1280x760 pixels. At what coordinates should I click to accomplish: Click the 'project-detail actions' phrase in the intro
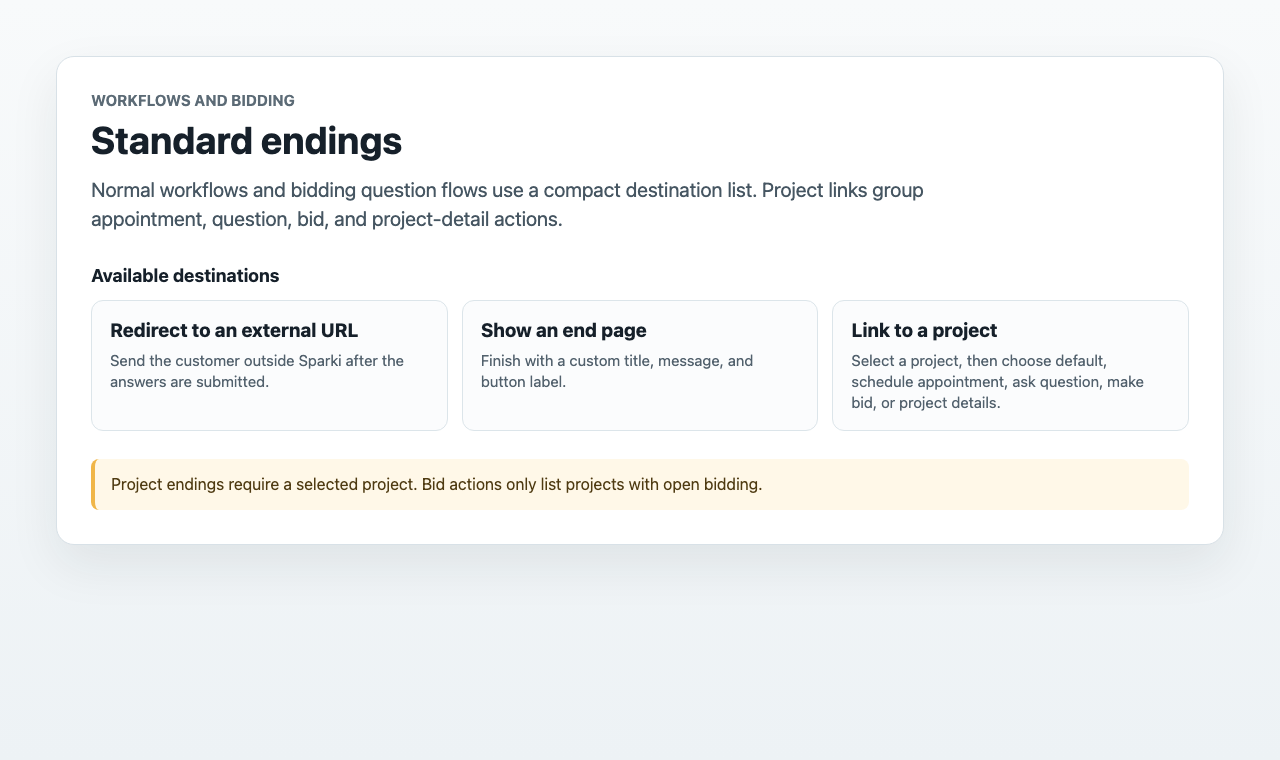click(467, 219)
